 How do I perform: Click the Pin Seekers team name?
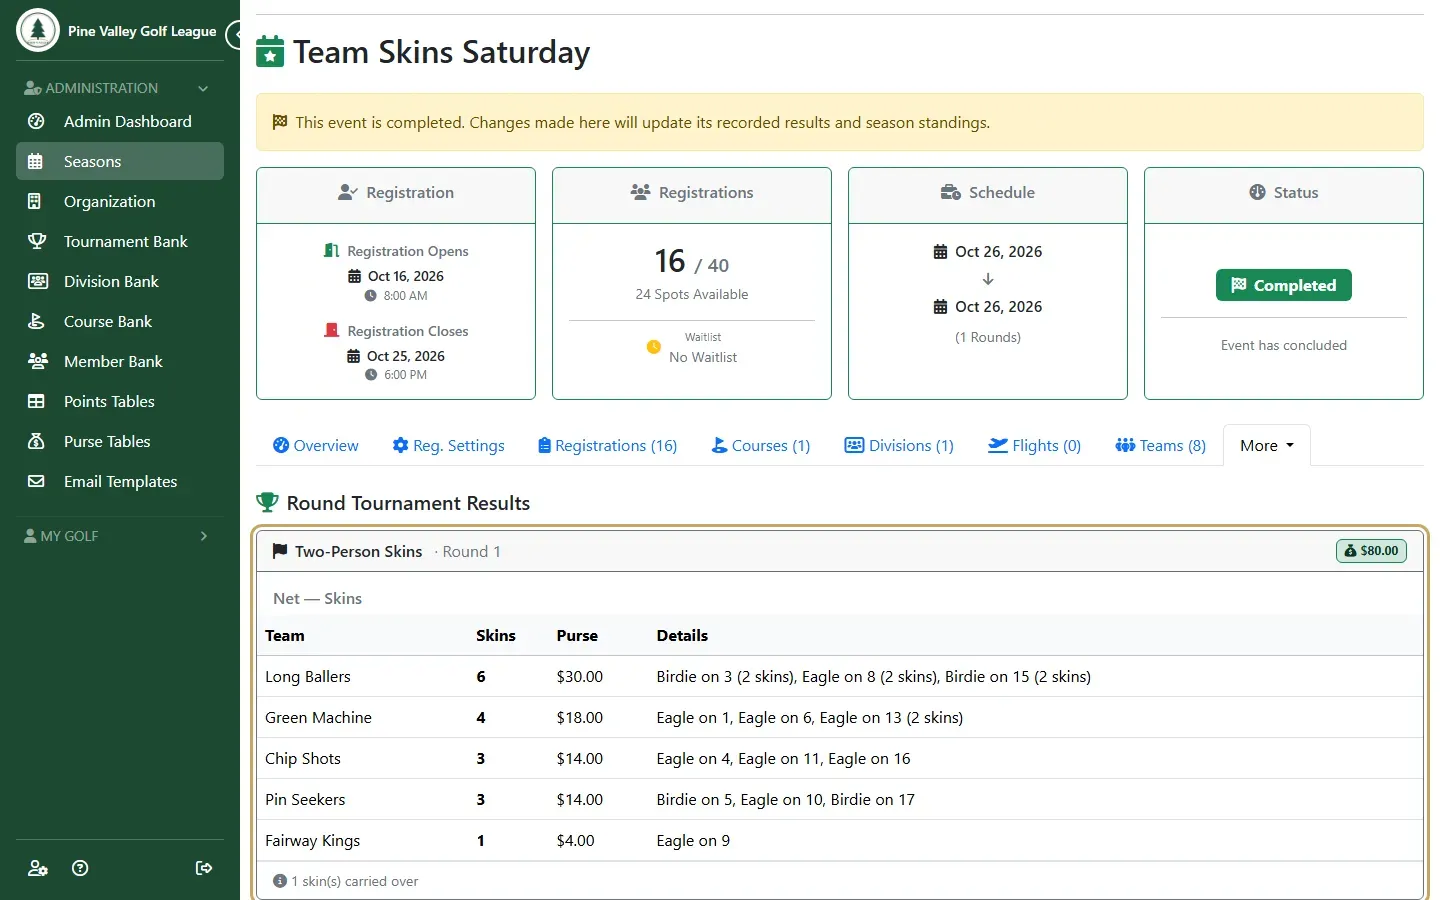coord(305,800)
